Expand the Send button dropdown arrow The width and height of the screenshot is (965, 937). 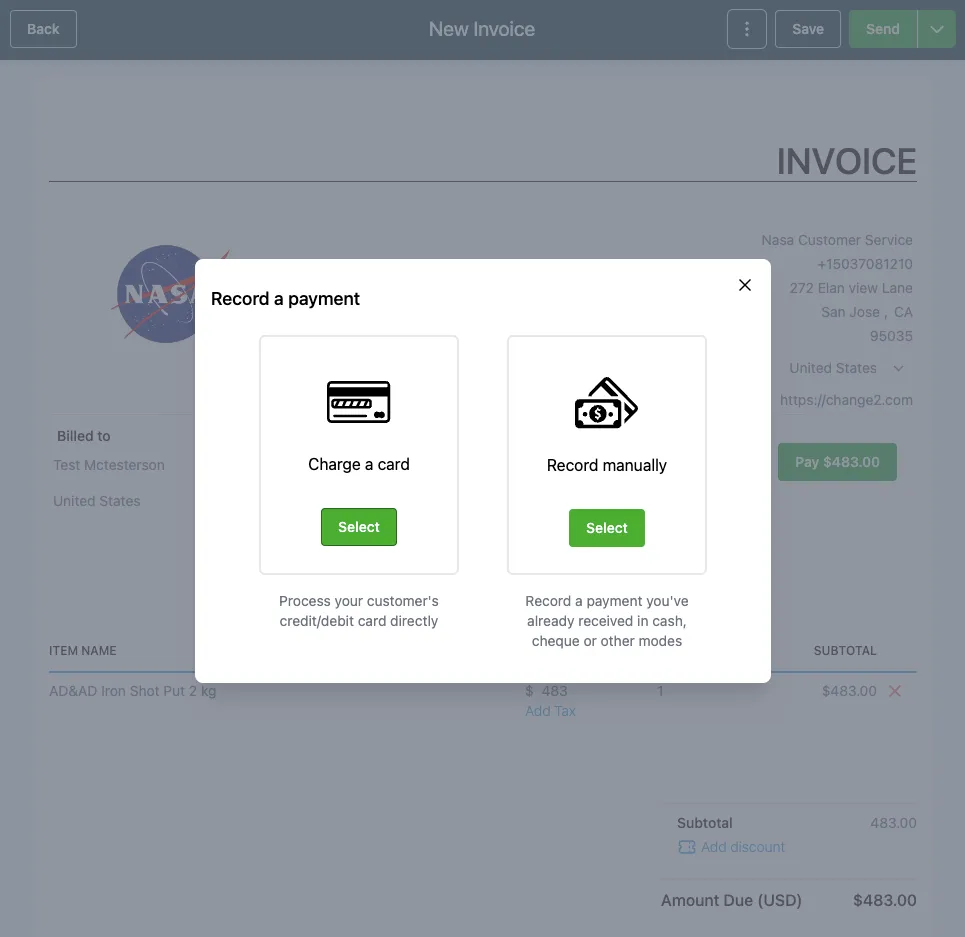(x=937, y=29)
